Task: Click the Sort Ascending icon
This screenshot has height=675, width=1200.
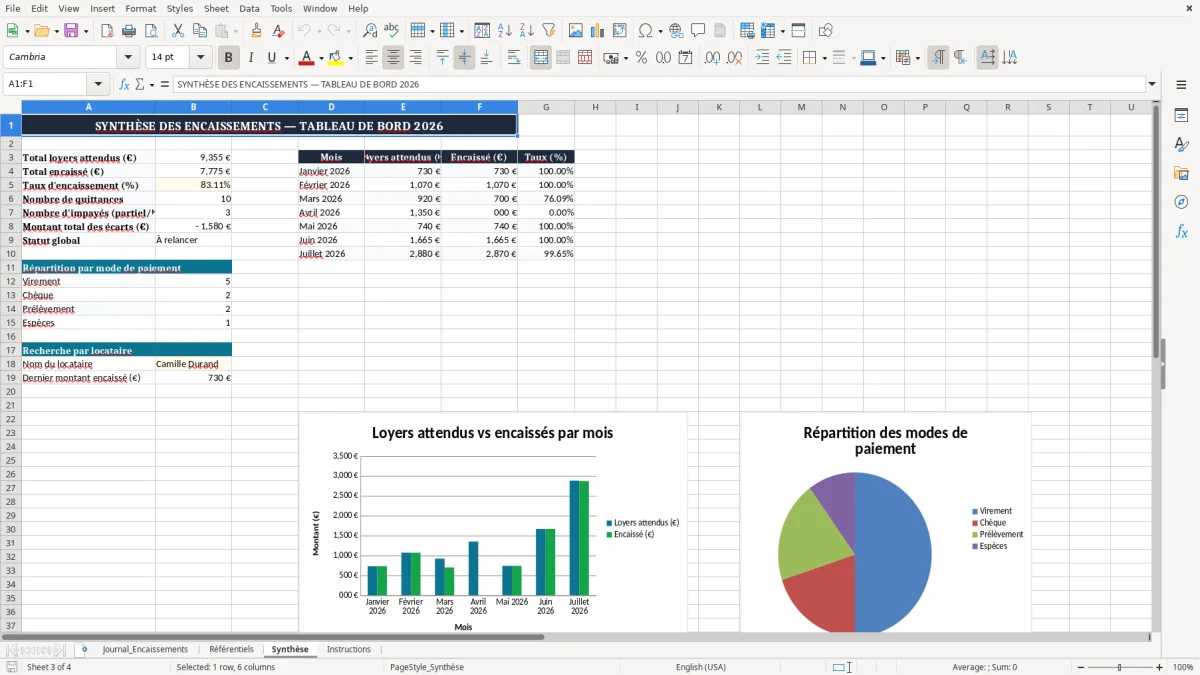Action: click(x=505, y=31)
